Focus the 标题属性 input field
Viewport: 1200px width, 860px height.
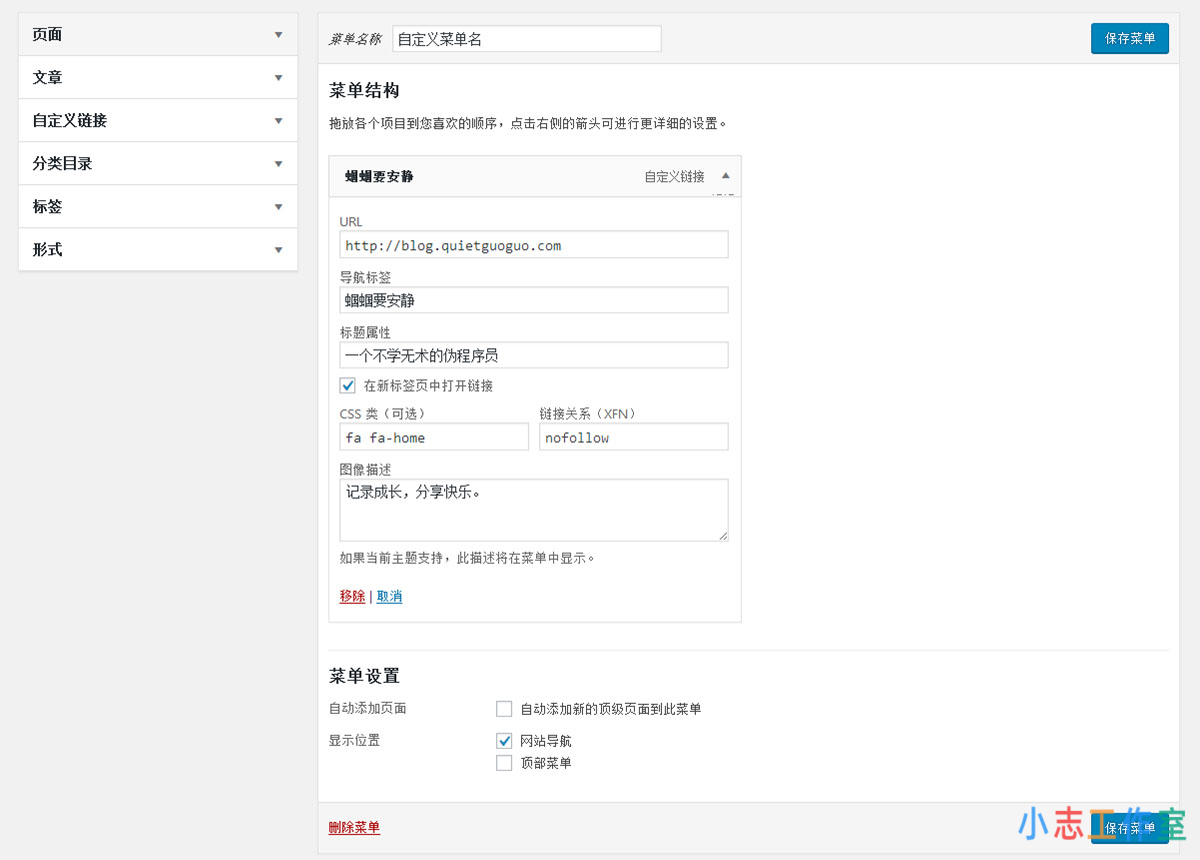[534, 355]
